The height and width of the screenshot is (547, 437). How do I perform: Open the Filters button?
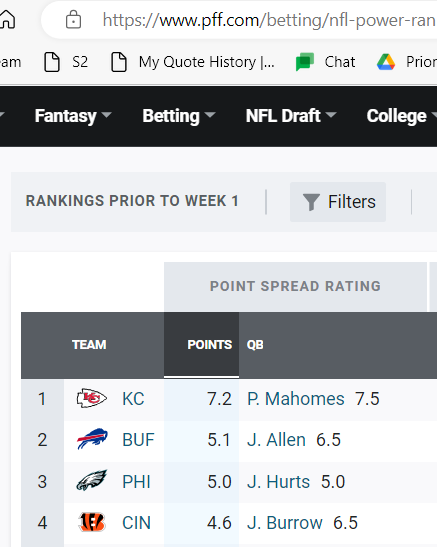[338, 202]
